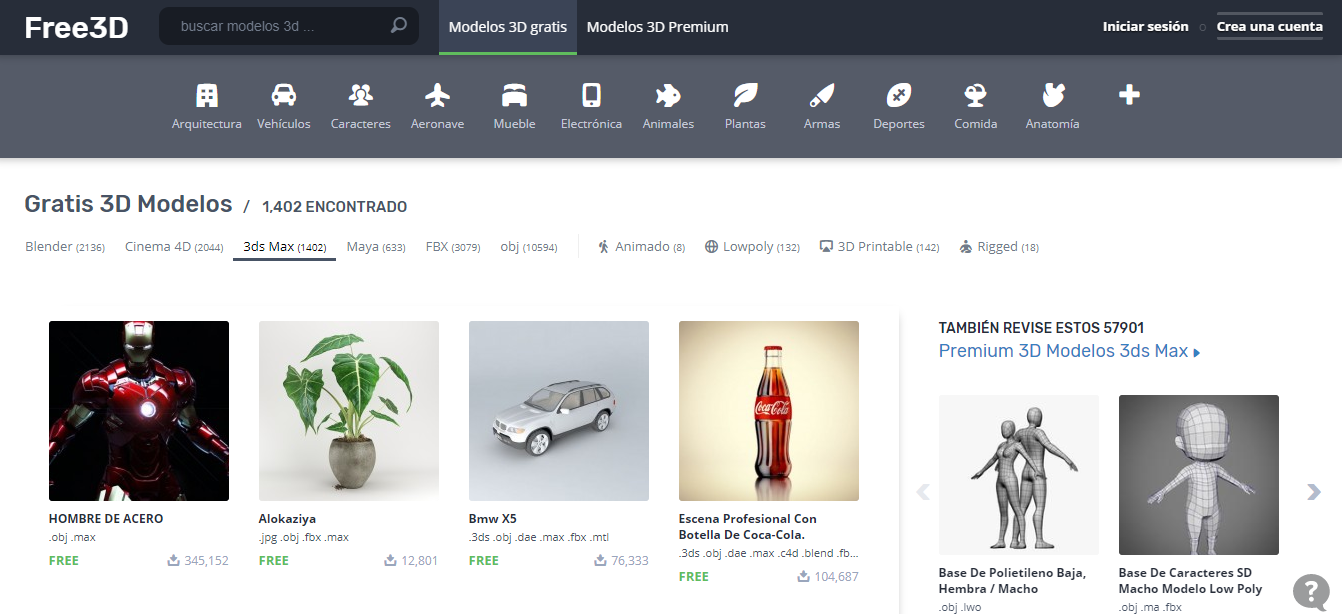Click the .obj .max formats under HOMBRE DE ACERO
The height and width of the screenshot is (614, 1342).
pyautogui.click(x=72, y=538)
